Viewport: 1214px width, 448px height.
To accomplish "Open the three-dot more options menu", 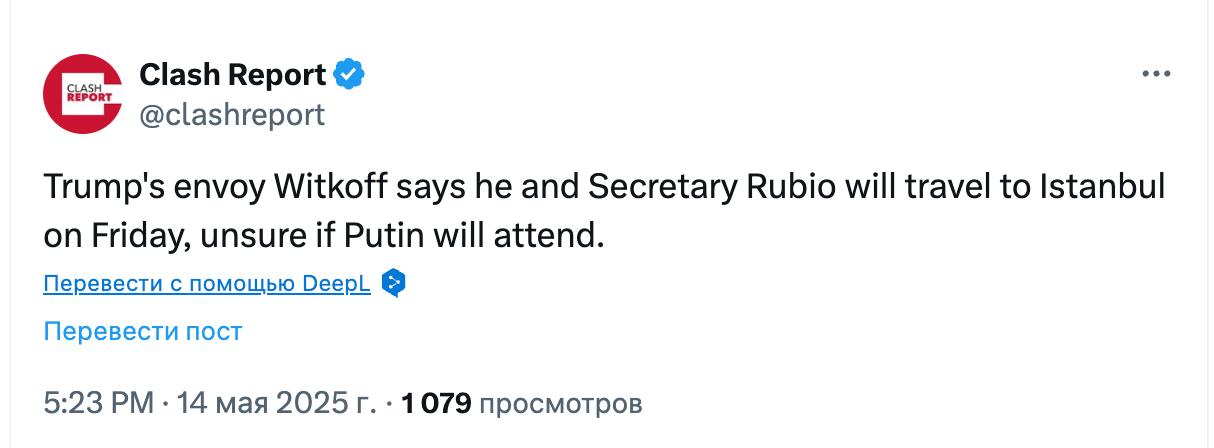I will point(1155,75).
